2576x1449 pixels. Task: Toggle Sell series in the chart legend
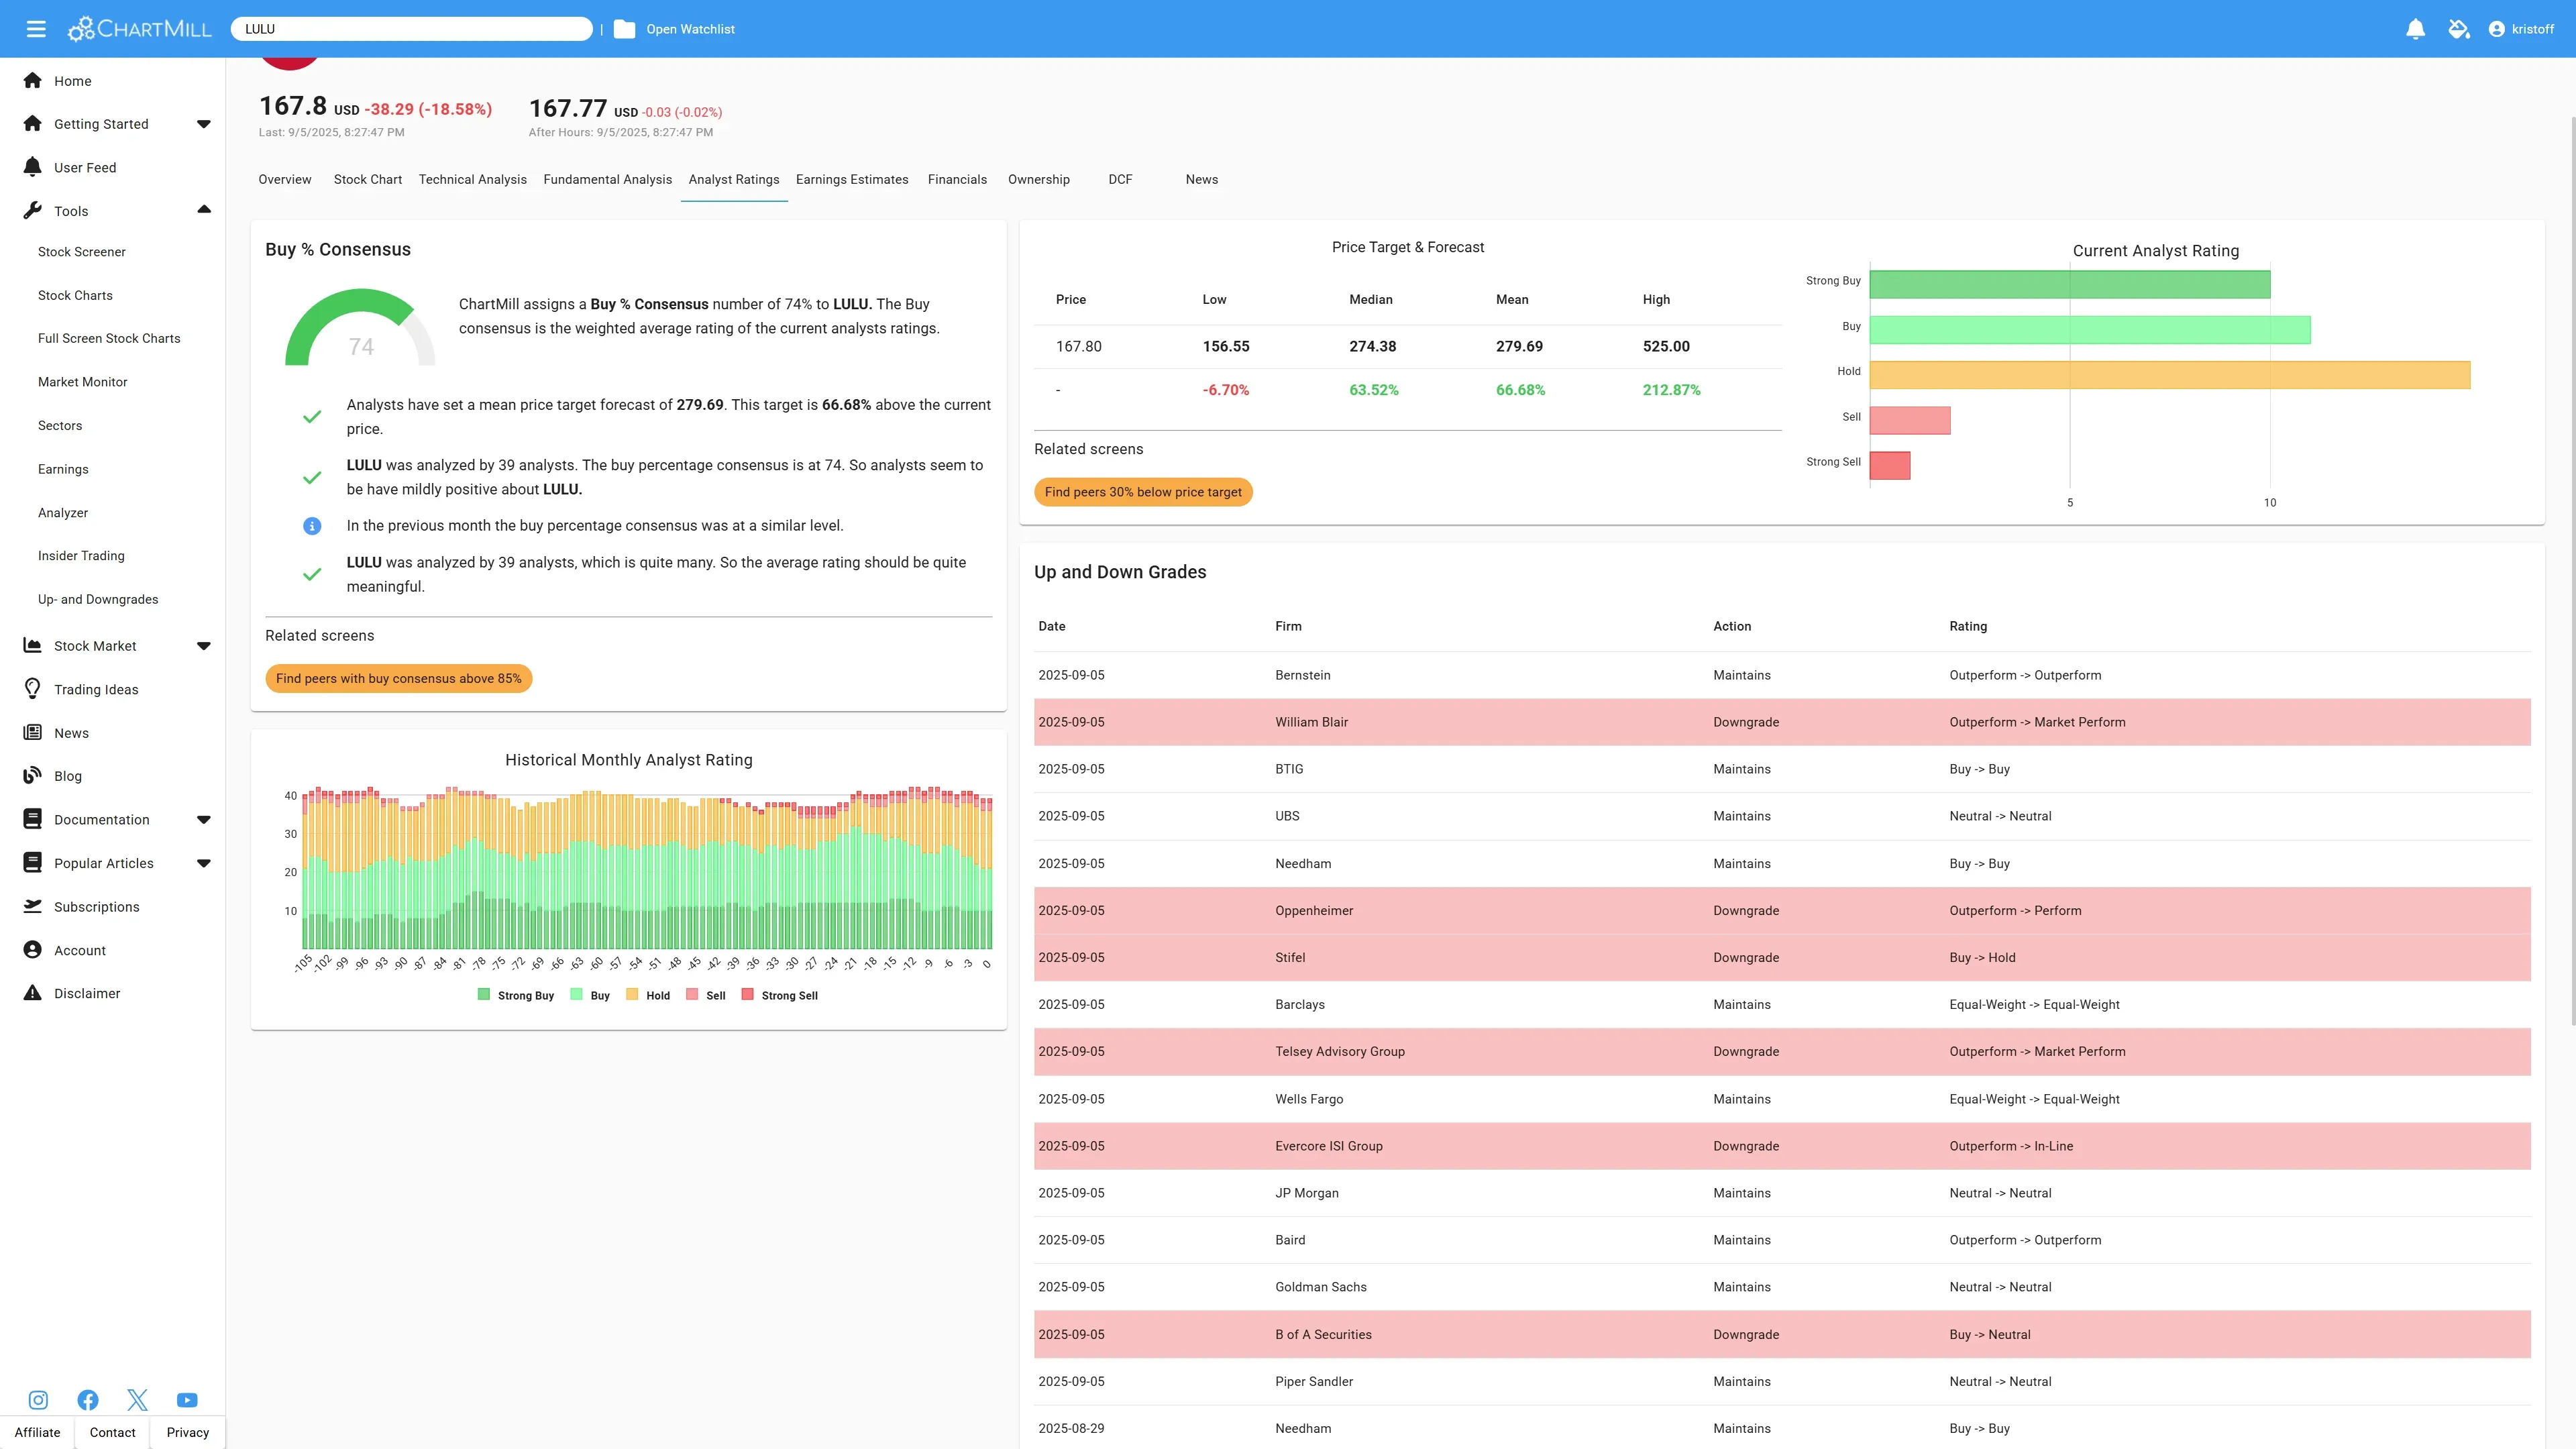click(x=706, y=995)
